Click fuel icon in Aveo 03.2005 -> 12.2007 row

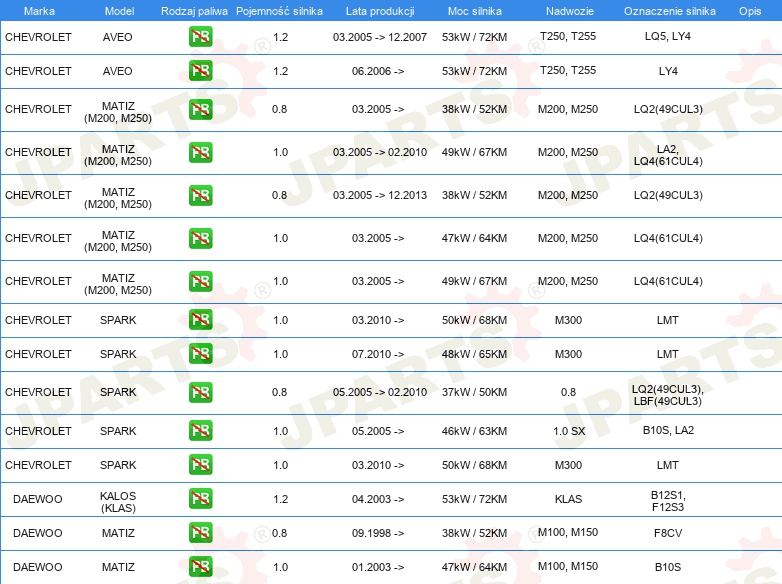pyautogui.click(x=200, y=36)
